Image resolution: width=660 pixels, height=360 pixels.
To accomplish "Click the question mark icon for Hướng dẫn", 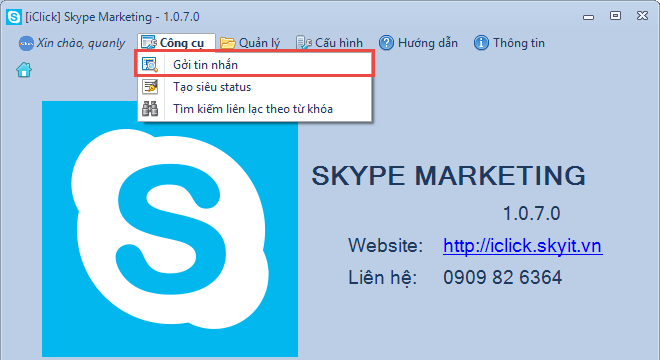I will click(386, 43).
